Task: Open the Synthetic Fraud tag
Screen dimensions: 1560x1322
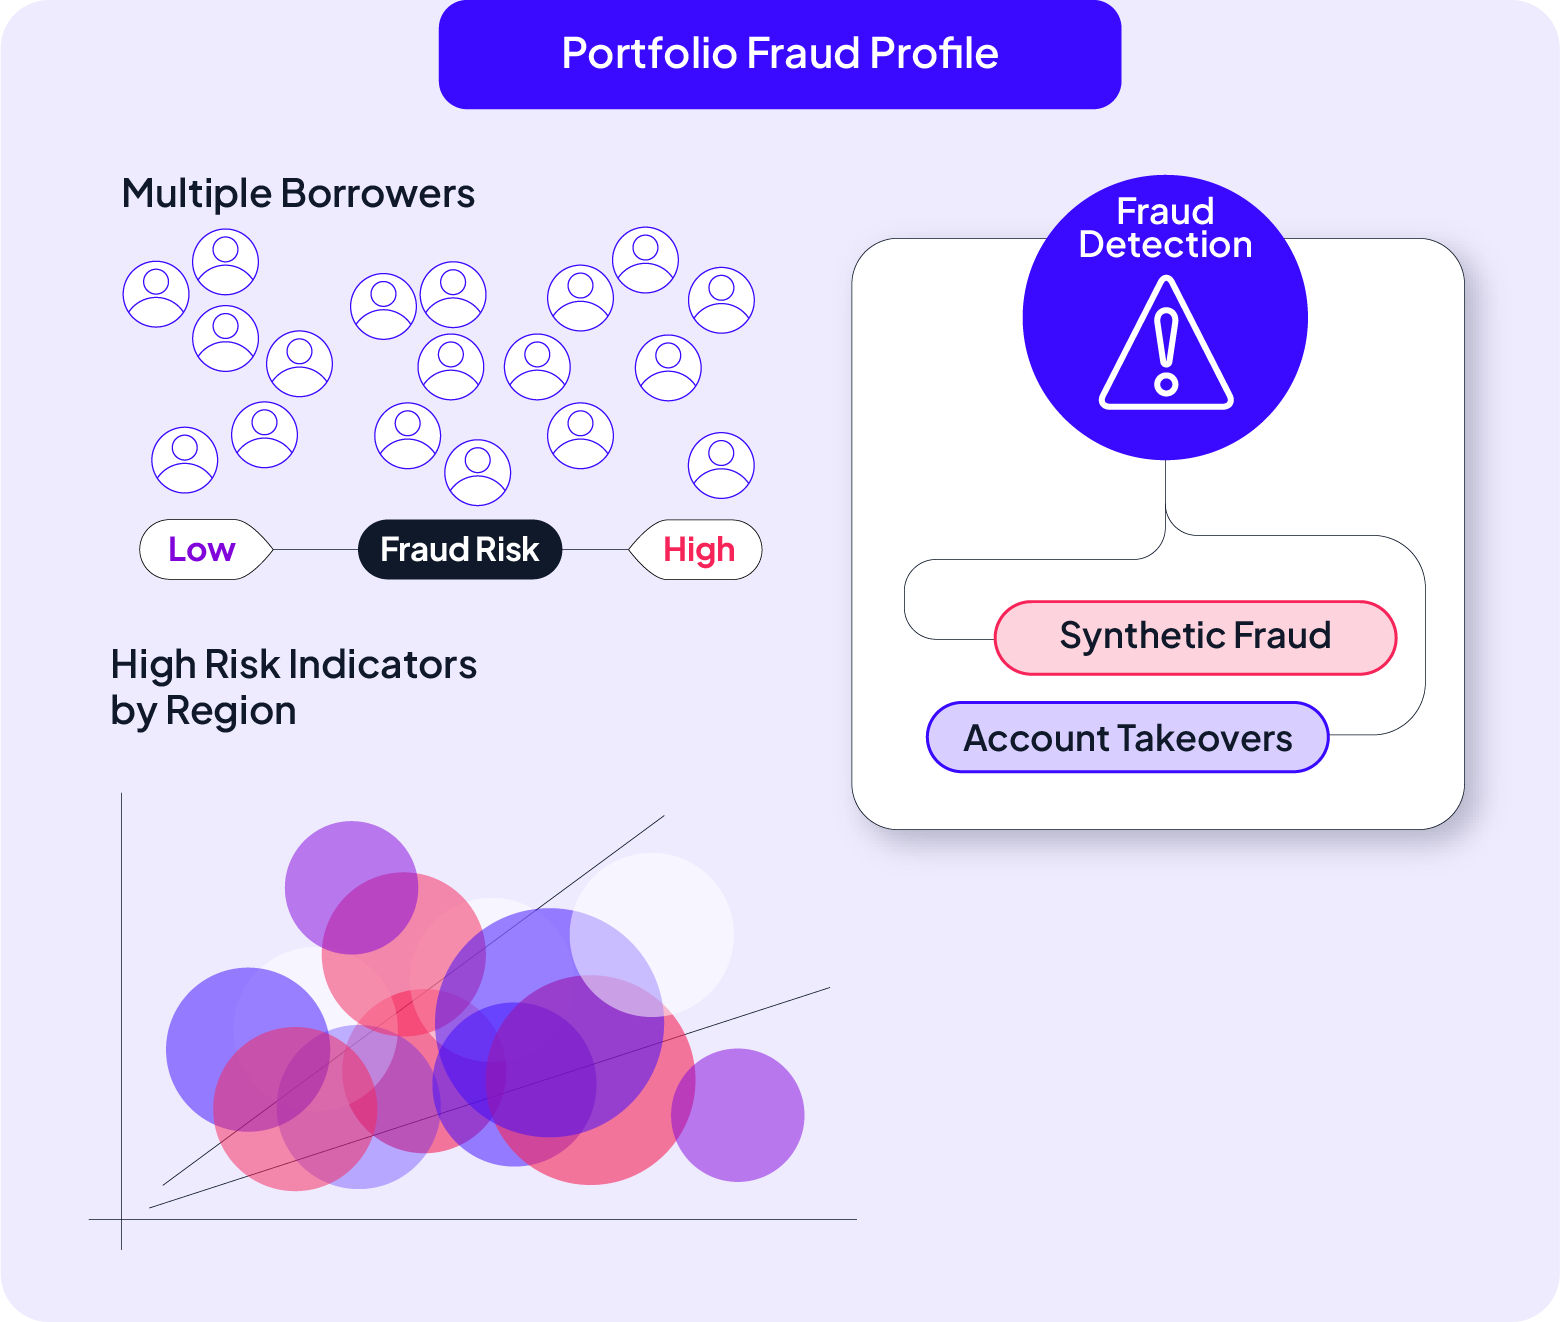Action: pyautogui.click(x=1195, y=638)
